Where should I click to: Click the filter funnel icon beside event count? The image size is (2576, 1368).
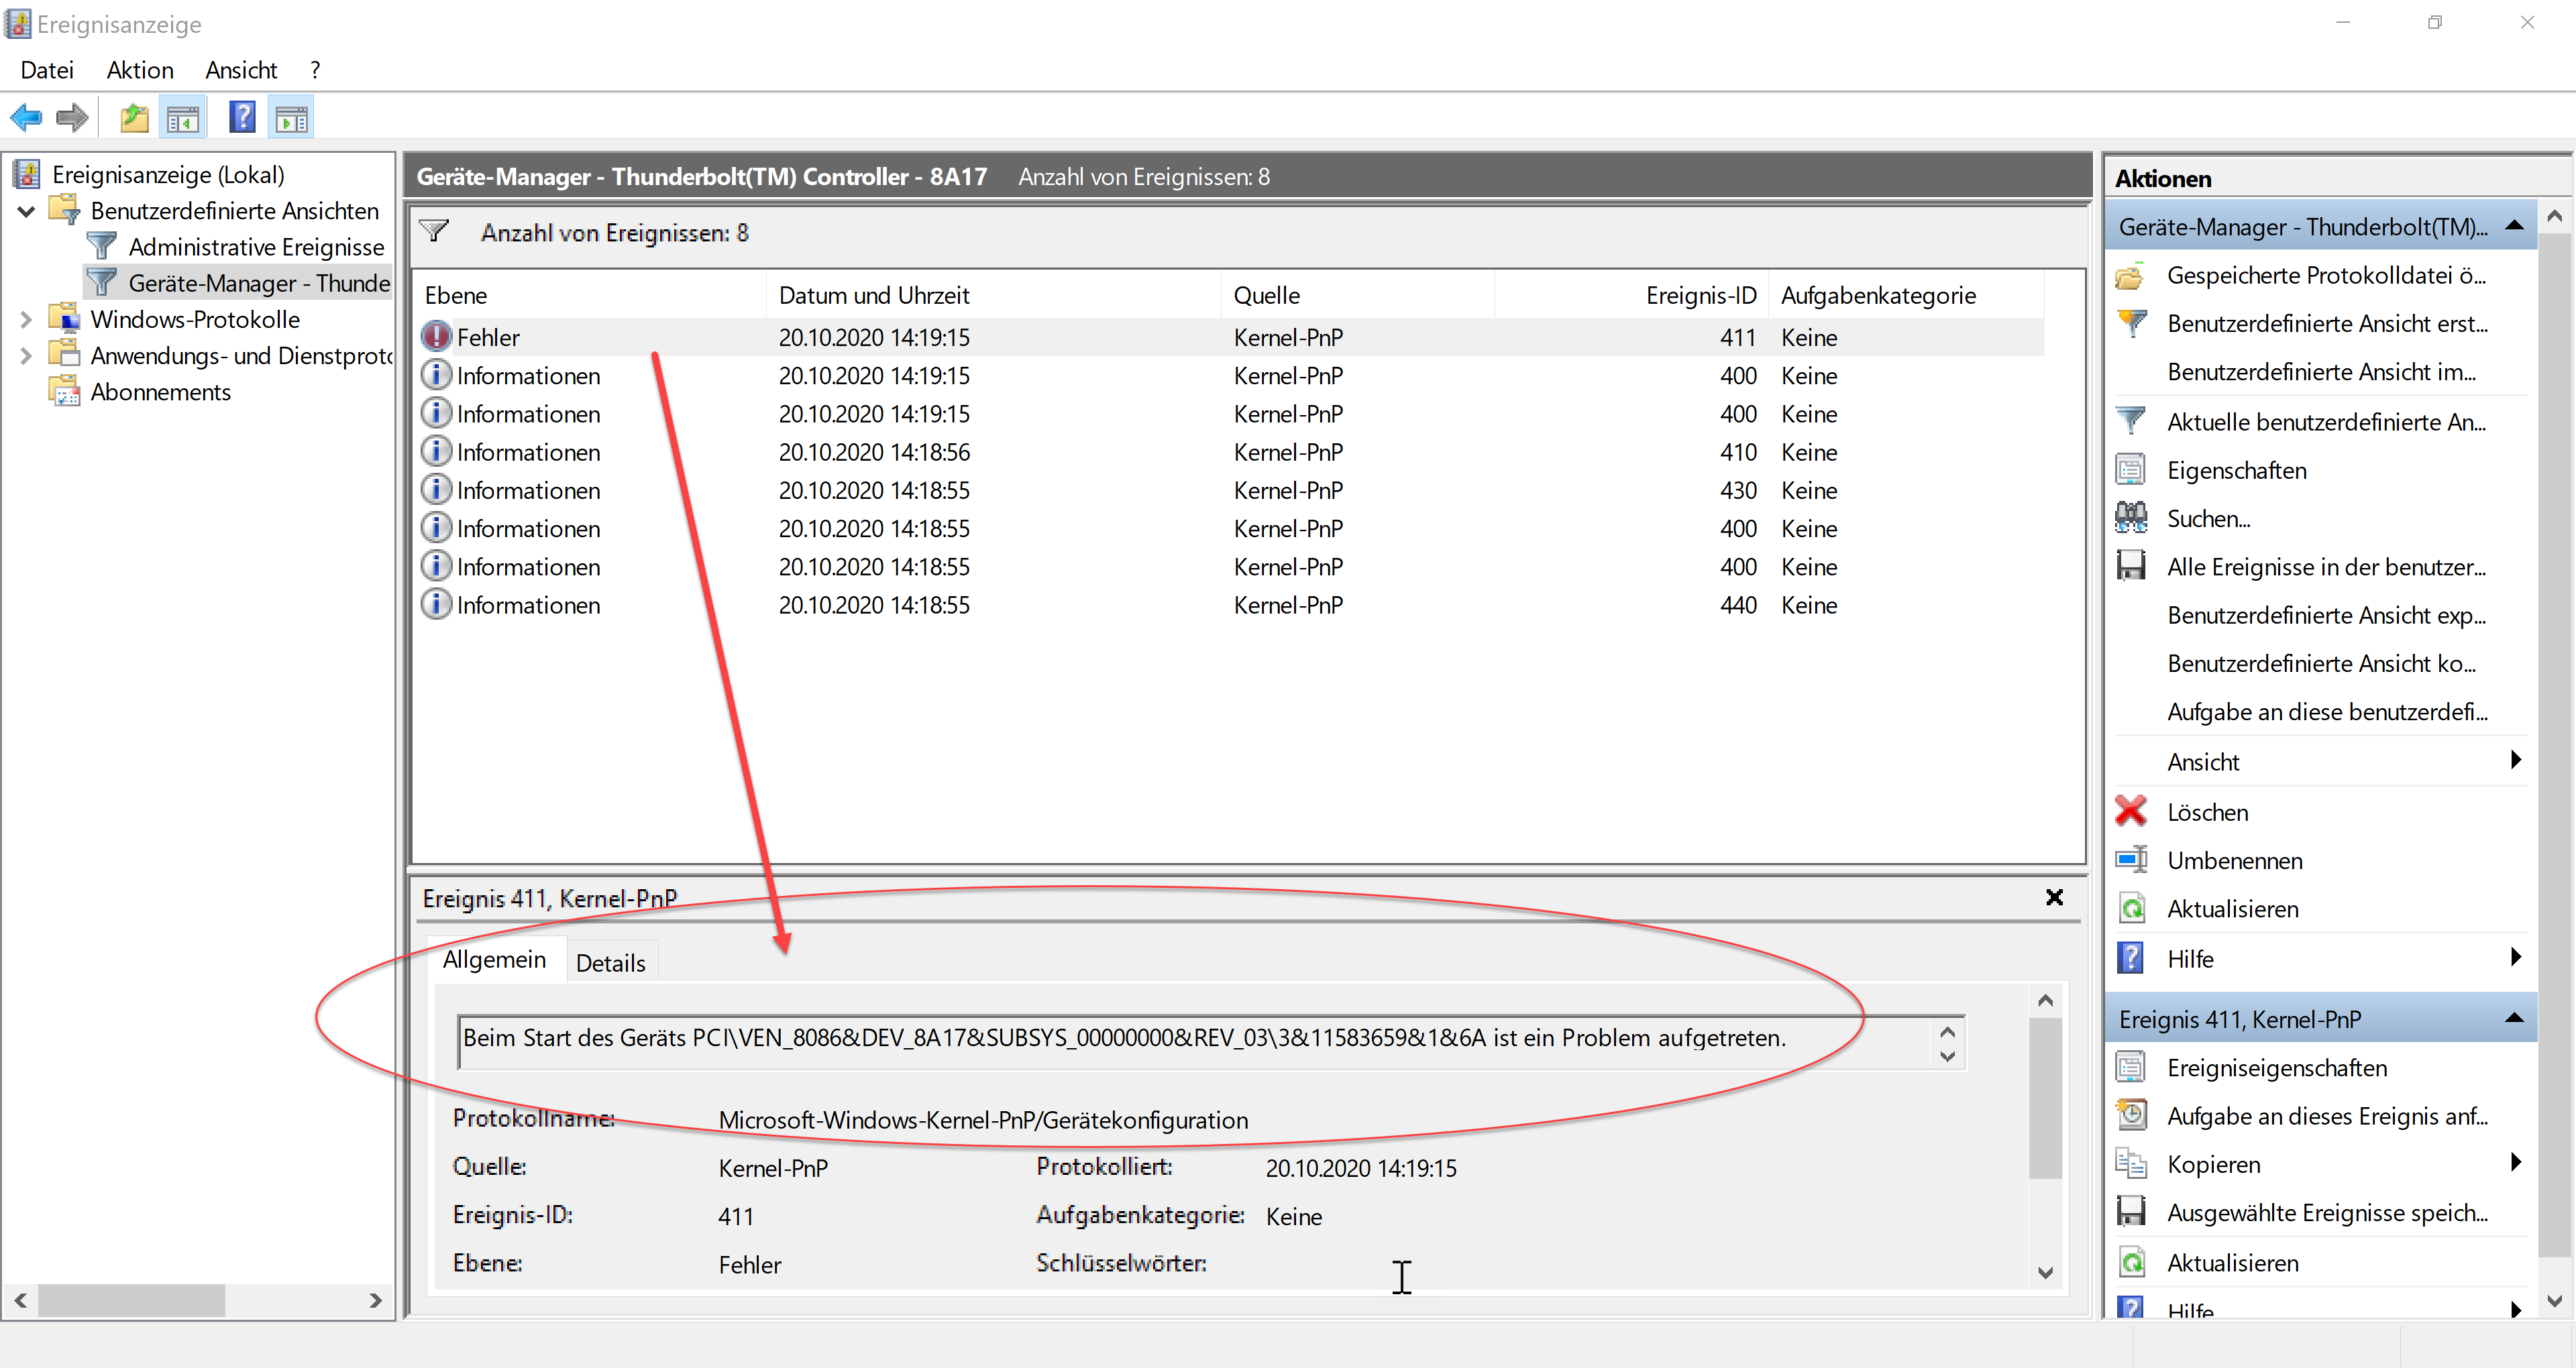pyautogui.click(x=434, y=231)
